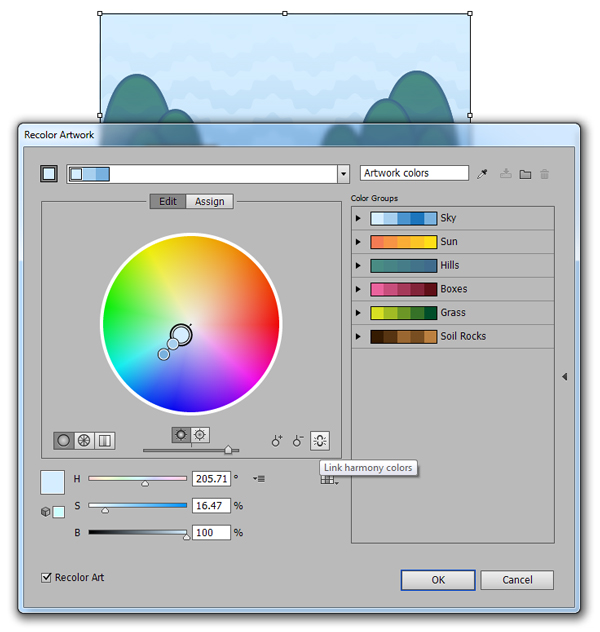The width and height of the screenshot is (600, 632).
Task: Switch to the Edit tab
Action: point(168,201)
